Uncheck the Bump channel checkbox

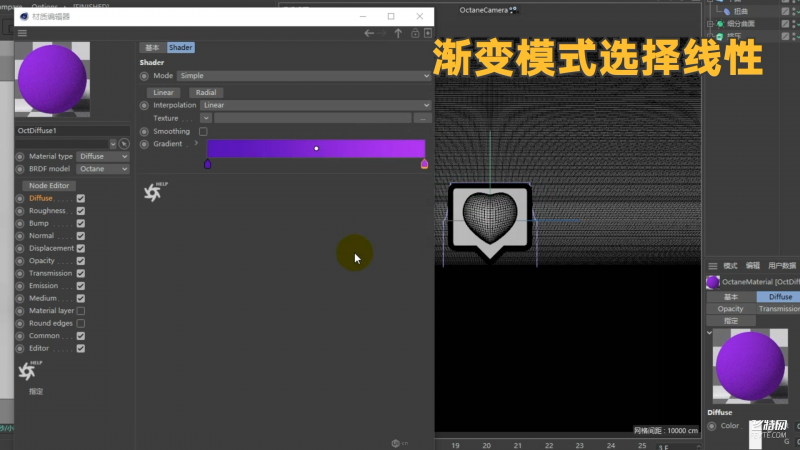tap(81, 223)
